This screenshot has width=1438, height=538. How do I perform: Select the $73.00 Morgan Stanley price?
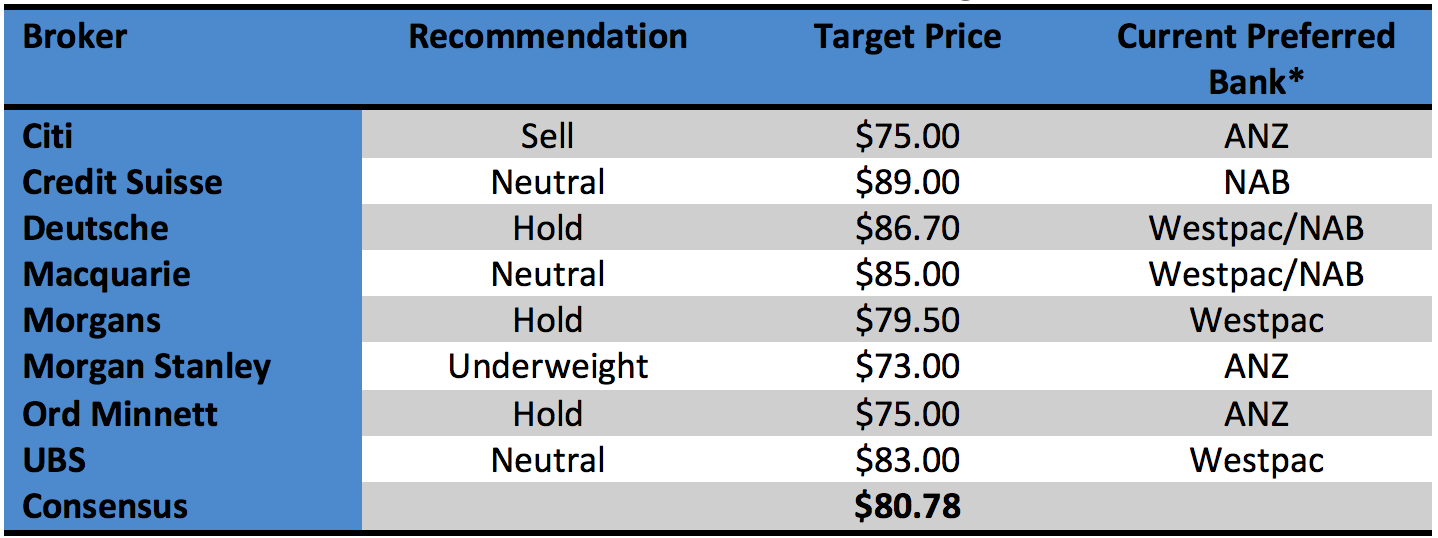pyautogui.click(x=907, y=366)
